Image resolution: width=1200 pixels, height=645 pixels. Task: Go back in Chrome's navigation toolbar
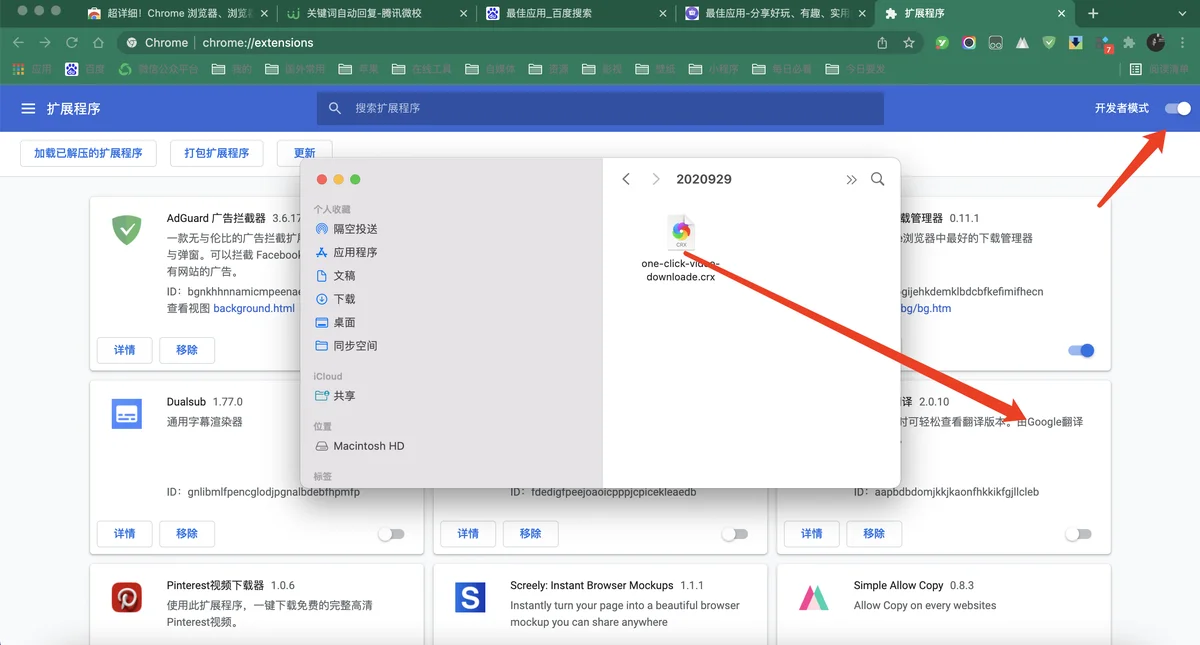point(20,43)
